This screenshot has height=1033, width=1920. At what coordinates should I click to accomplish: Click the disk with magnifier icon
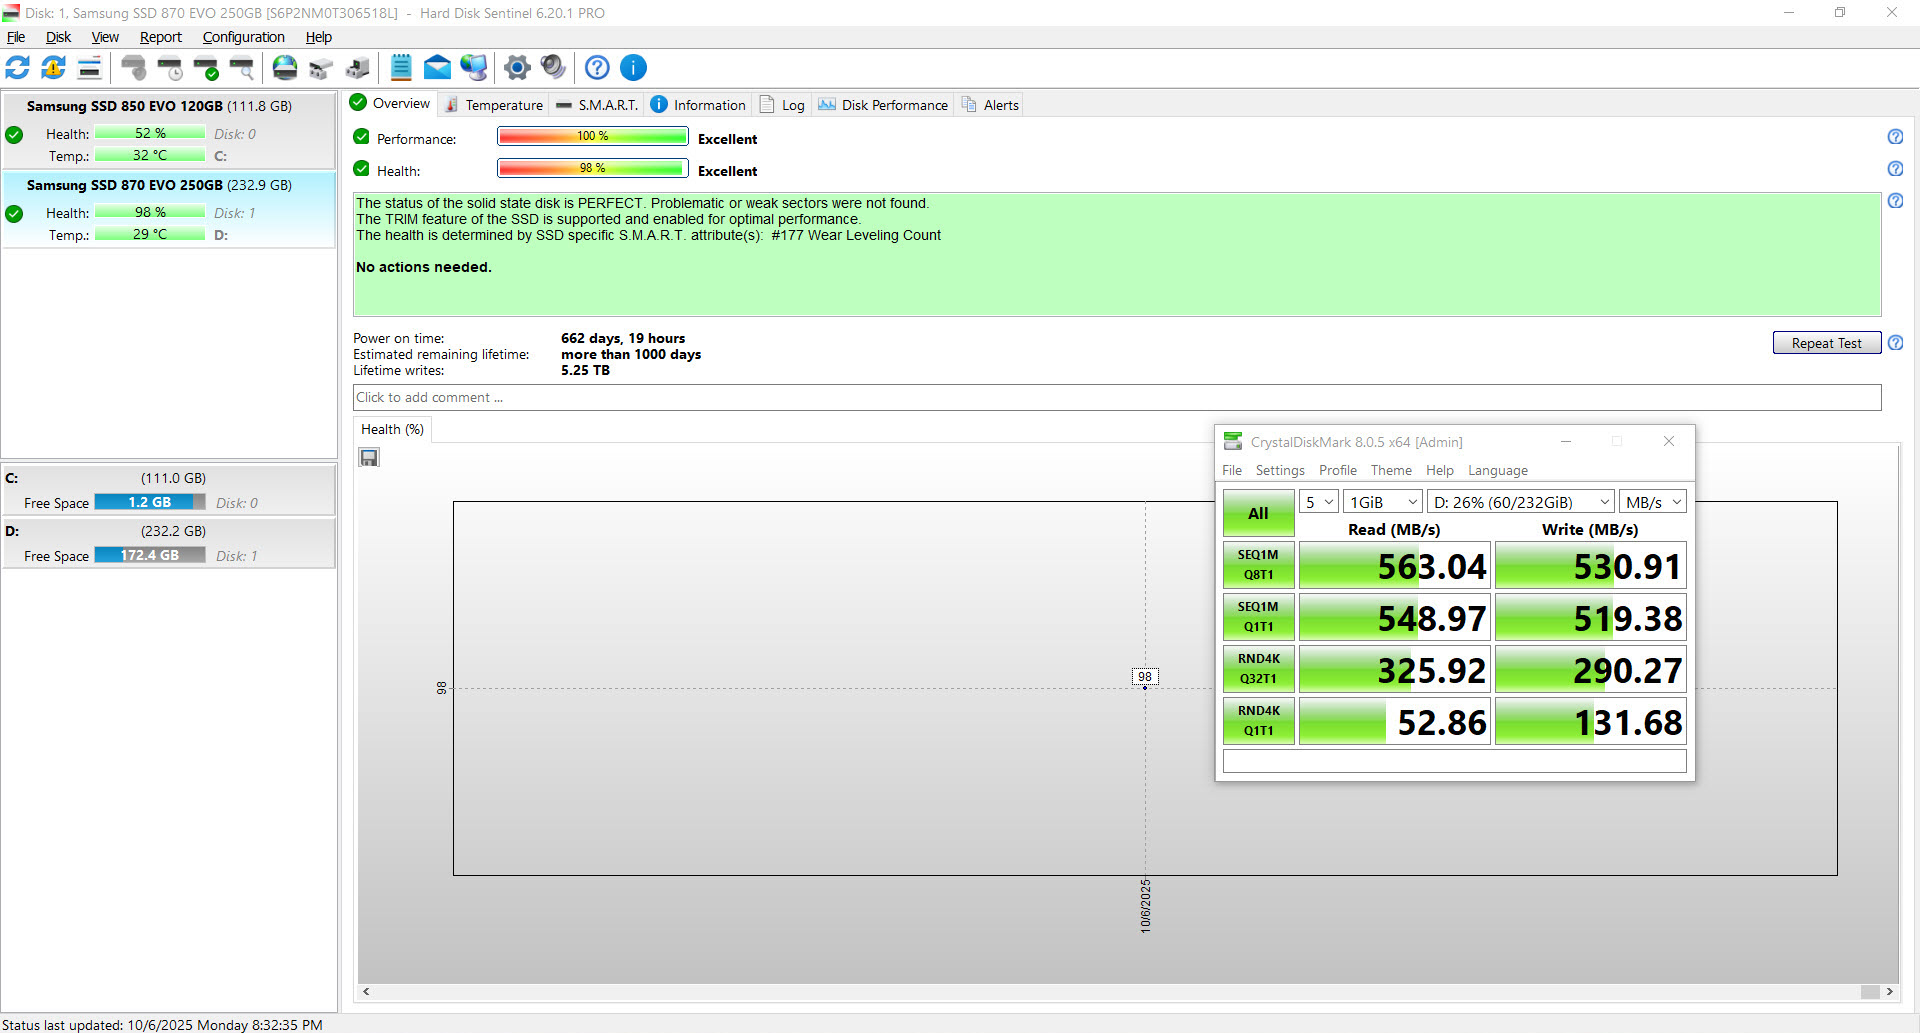(x=242, y=68)
